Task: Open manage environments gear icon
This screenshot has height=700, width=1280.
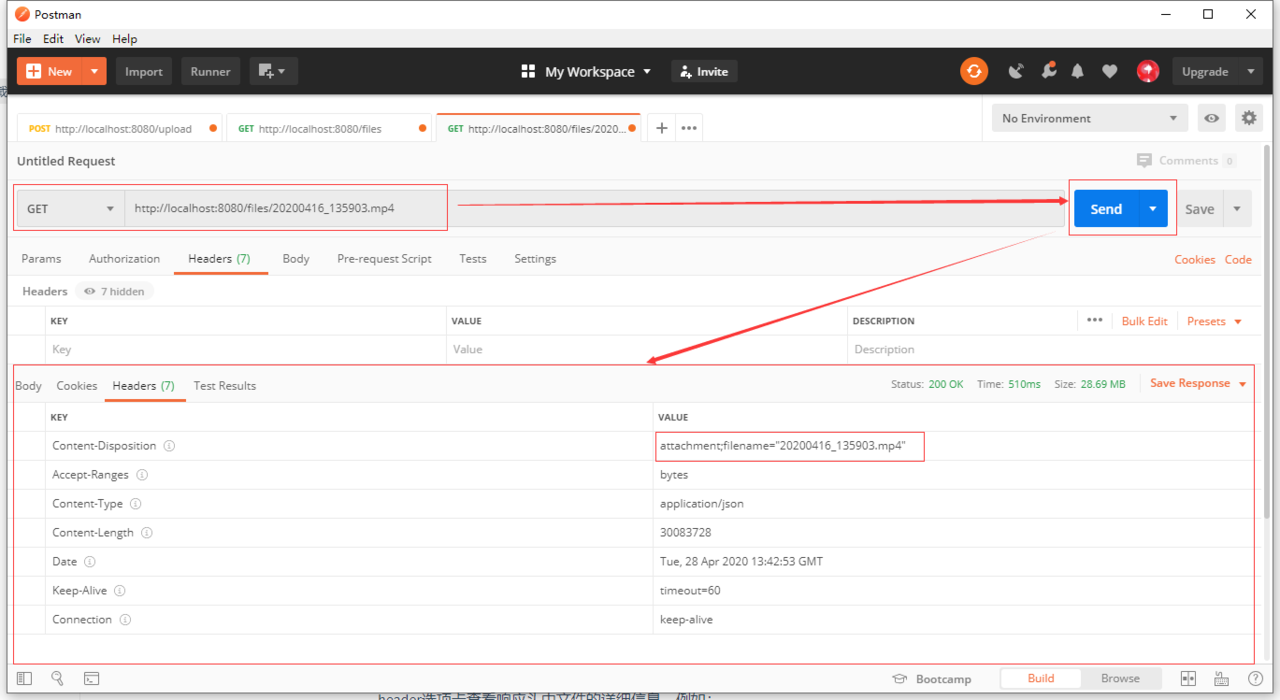Action: coord(1249,118)
